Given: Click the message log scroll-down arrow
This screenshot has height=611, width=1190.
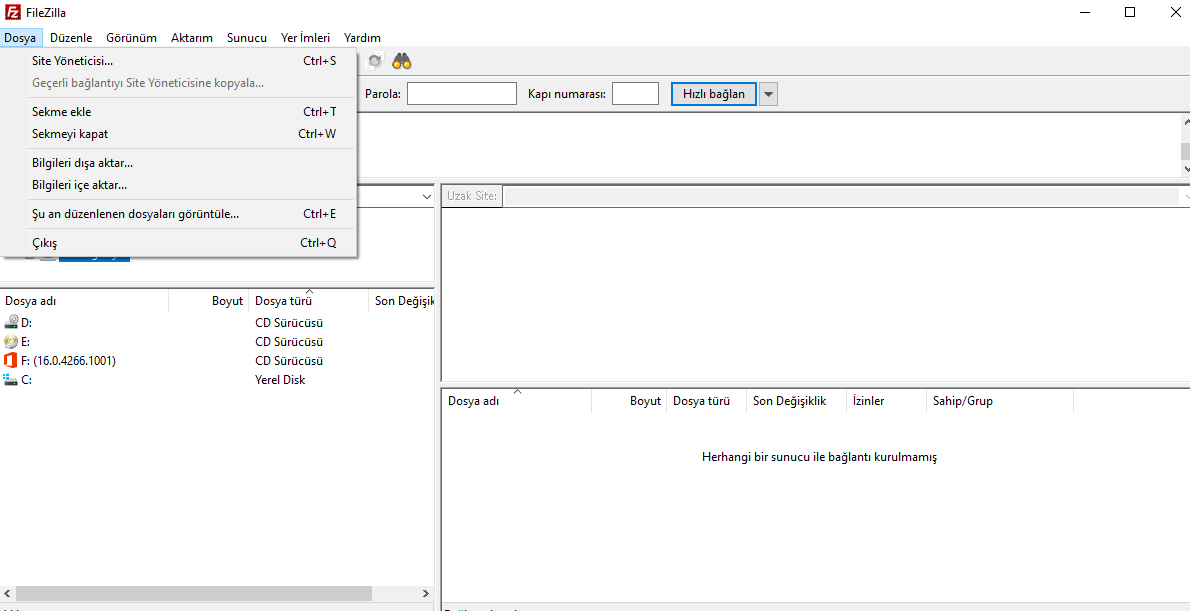Looking at the screenshot, I should point(1185,168).
